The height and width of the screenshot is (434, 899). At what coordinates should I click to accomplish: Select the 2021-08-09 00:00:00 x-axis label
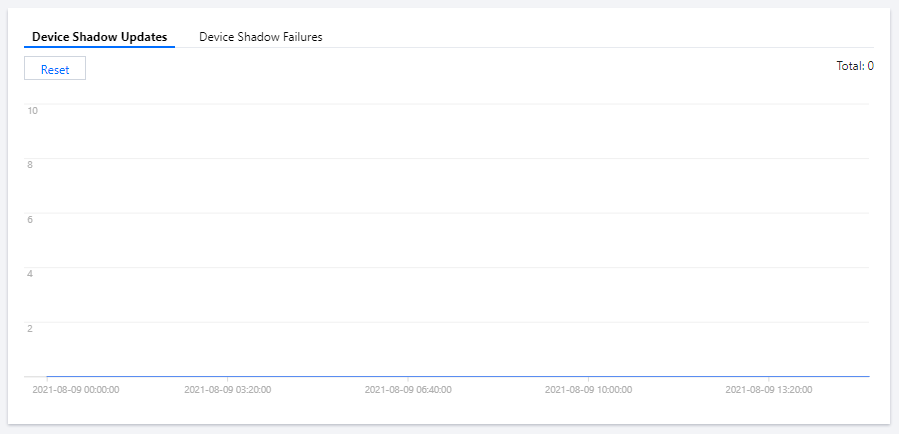pos(76,390)
